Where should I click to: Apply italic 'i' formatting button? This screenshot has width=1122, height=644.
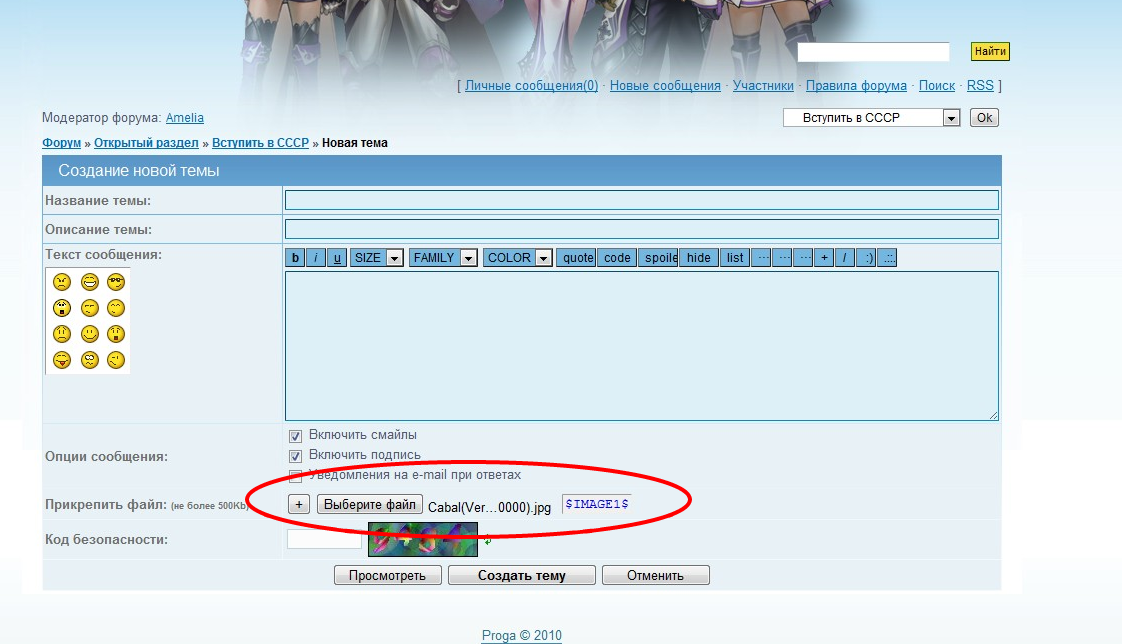coord(316,258)
